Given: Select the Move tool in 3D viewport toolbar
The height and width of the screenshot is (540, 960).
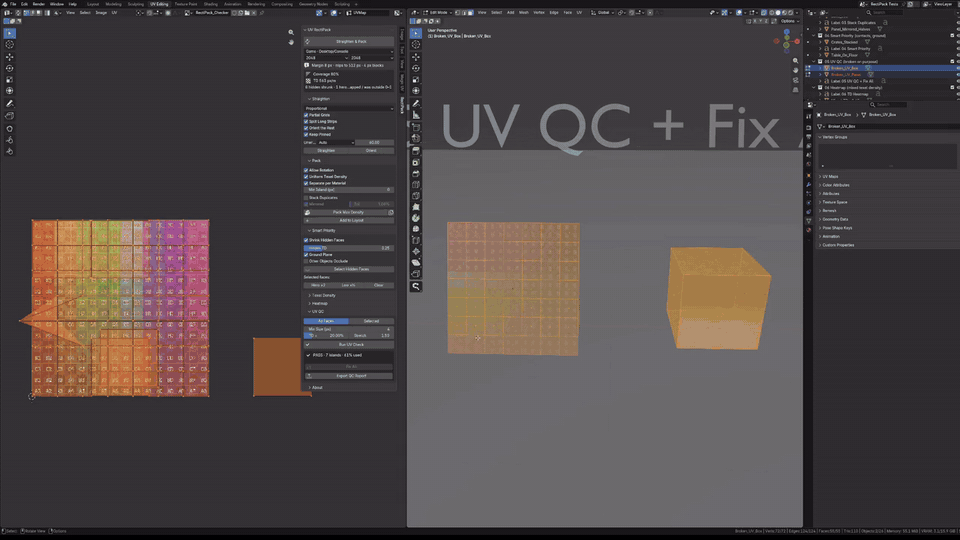Looking at the screenshot, I should 416,57.
